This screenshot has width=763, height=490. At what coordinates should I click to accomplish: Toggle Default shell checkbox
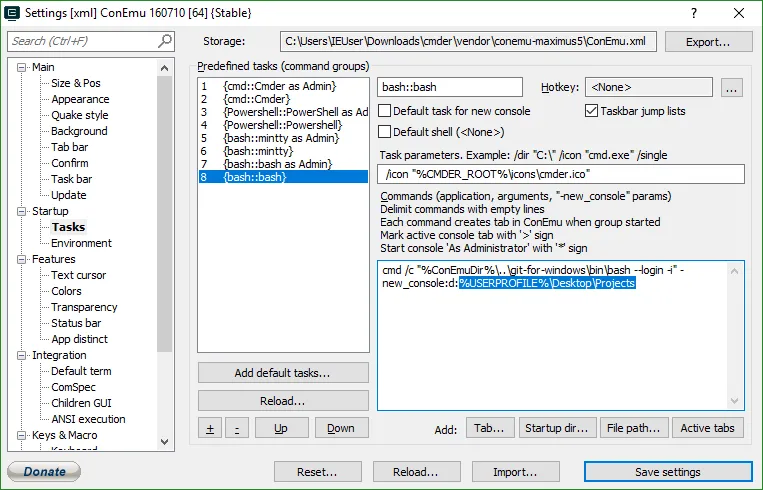coord(385,132)
